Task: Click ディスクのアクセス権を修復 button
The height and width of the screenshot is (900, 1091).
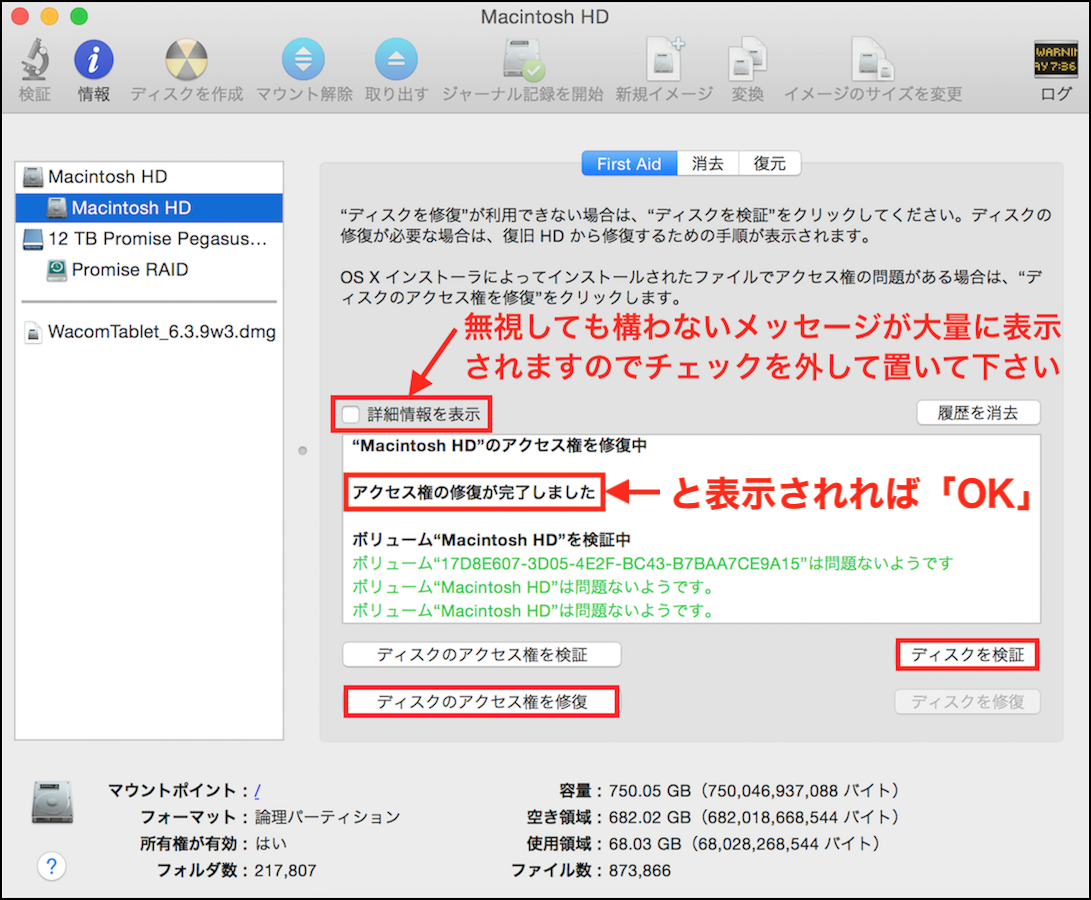Action: (481, 702)
